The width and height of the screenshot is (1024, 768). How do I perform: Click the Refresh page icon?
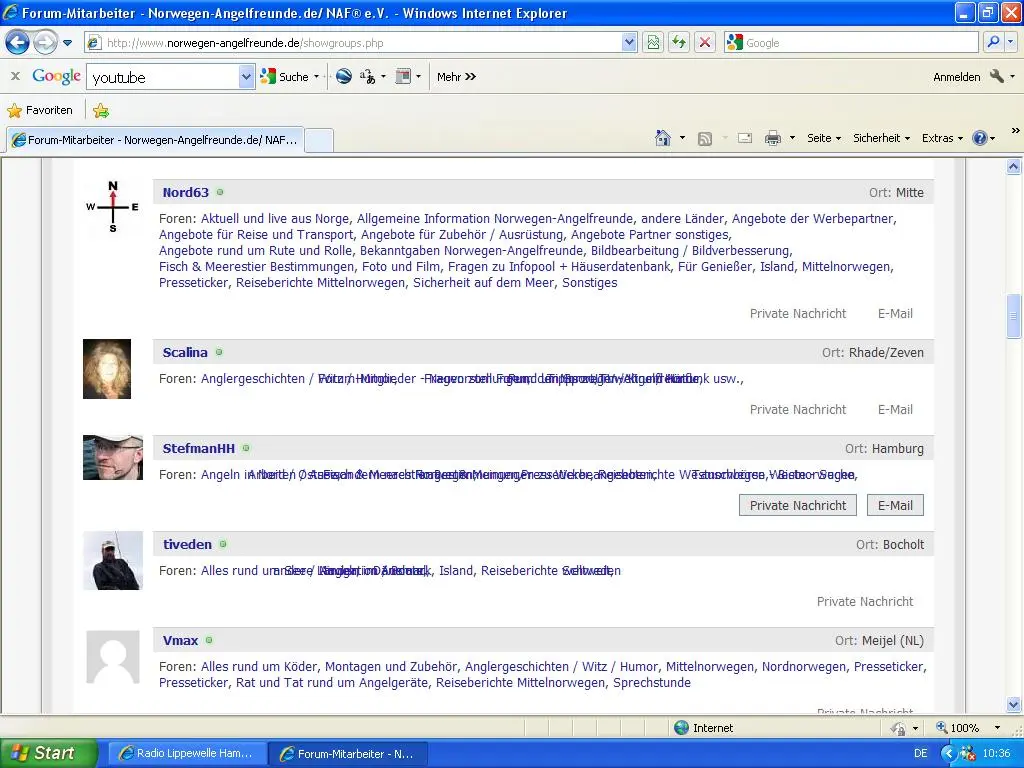point(680,43)
